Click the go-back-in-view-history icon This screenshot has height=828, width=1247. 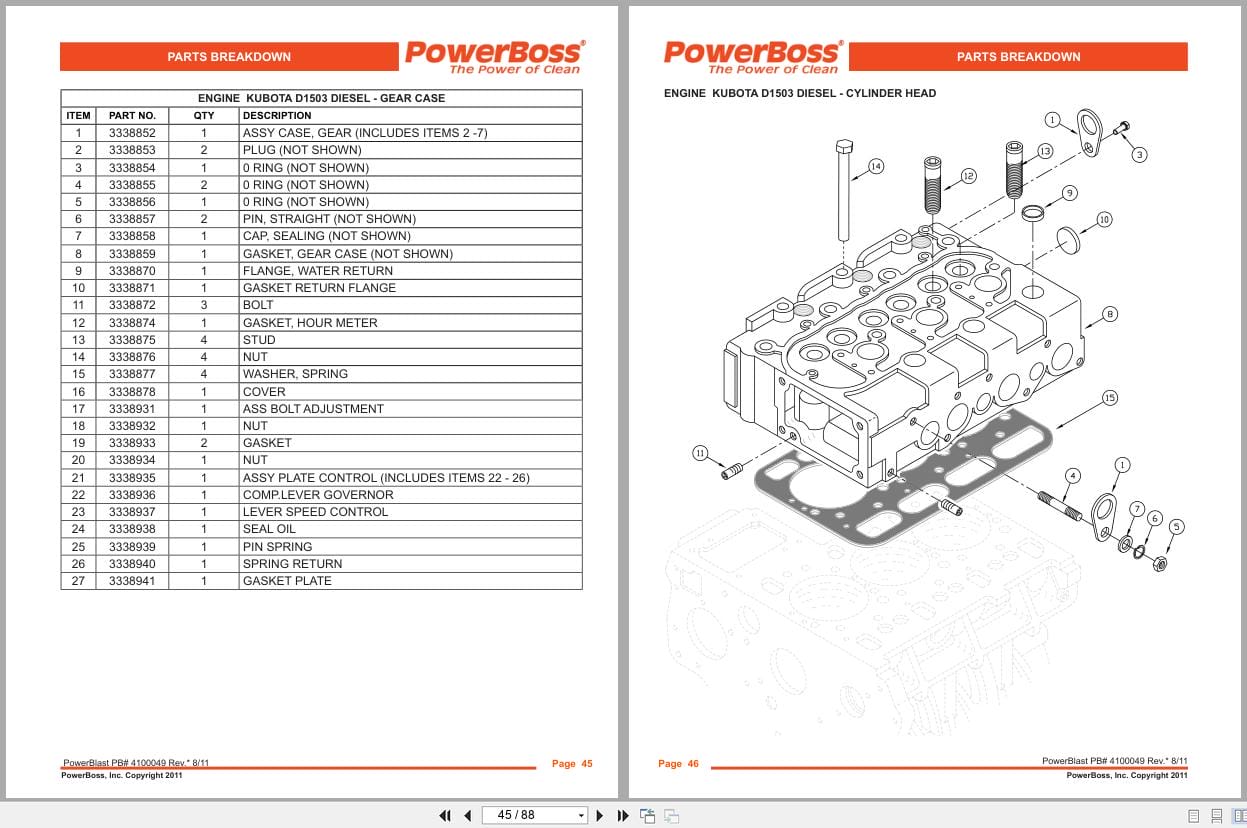tap(648, 815)
